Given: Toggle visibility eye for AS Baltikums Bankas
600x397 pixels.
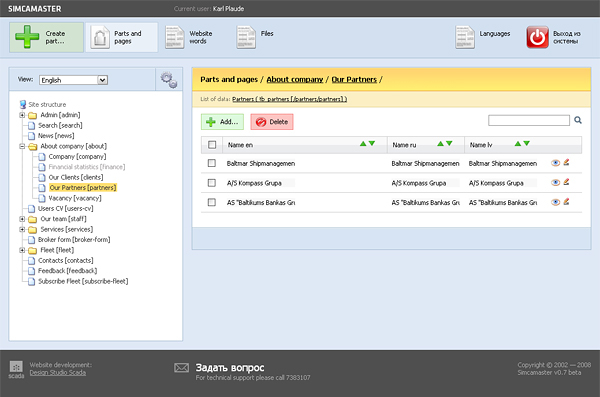Looking at the screenshot, I should (x=555, y=202).
